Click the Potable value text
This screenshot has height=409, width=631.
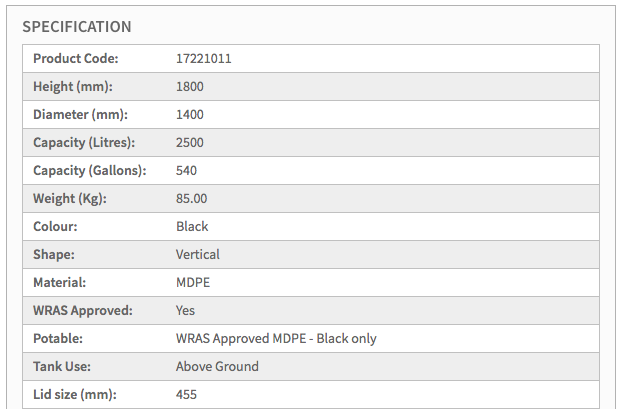tap(276, 339)
